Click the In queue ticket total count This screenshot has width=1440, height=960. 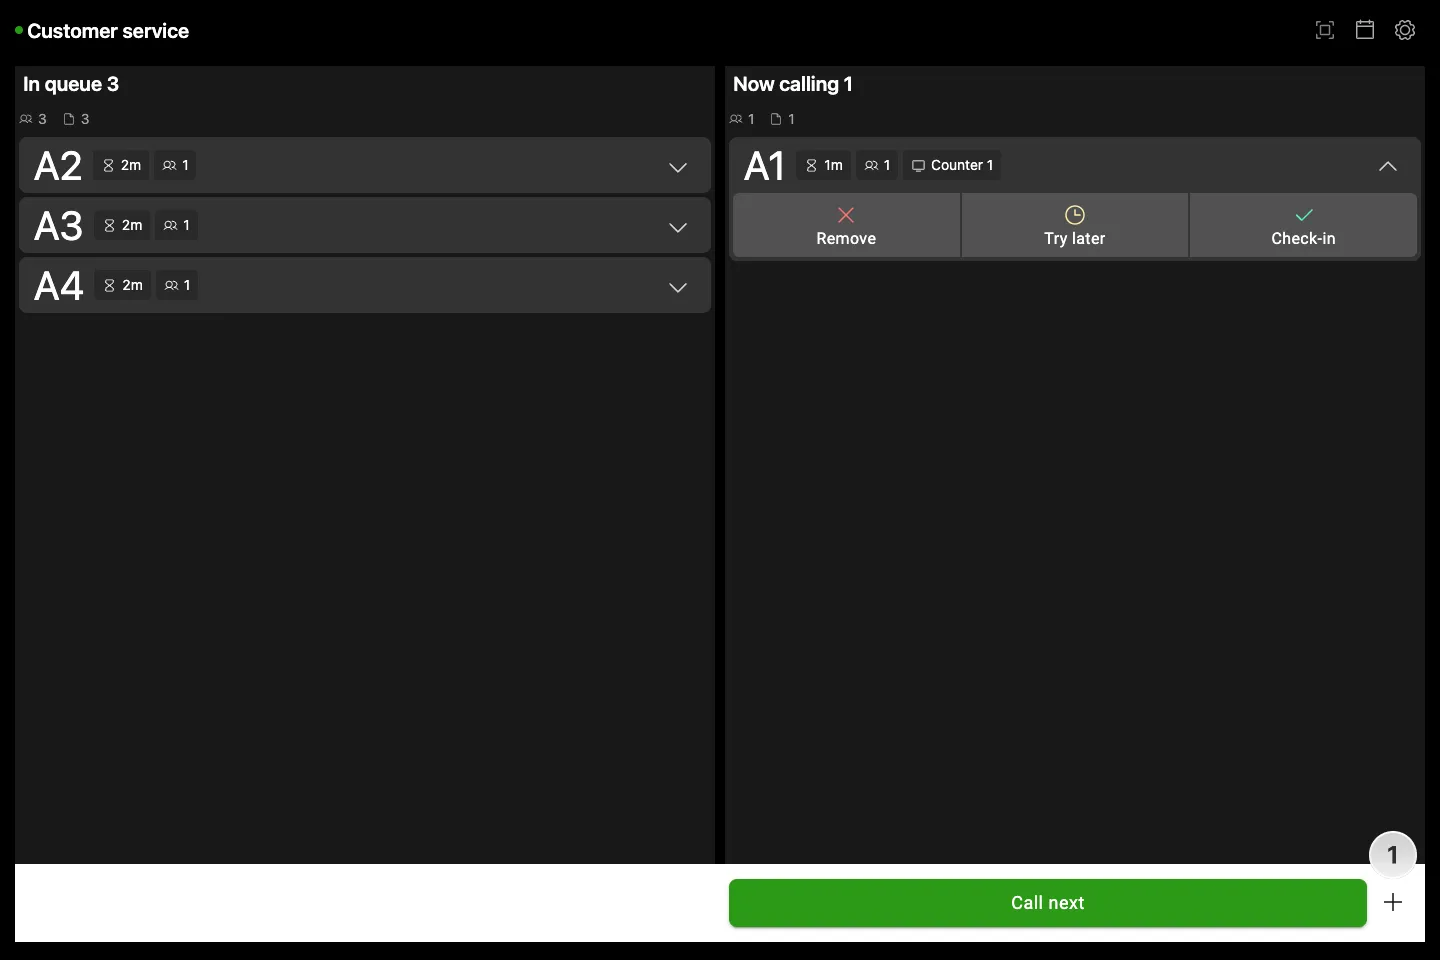(77, 119)
